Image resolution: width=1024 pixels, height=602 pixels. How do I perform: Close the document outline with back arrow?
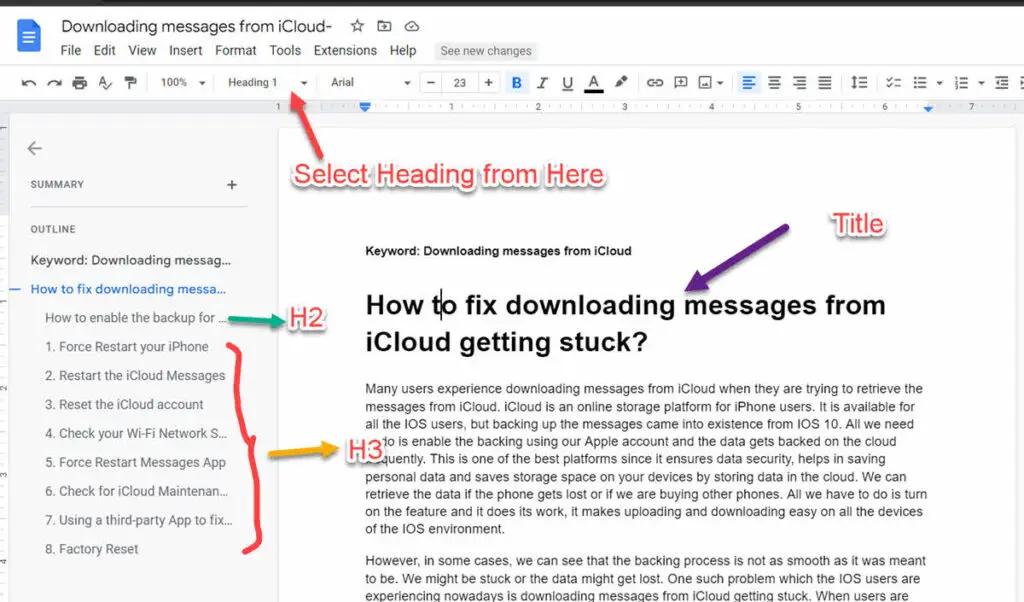[x=35, y=148]
